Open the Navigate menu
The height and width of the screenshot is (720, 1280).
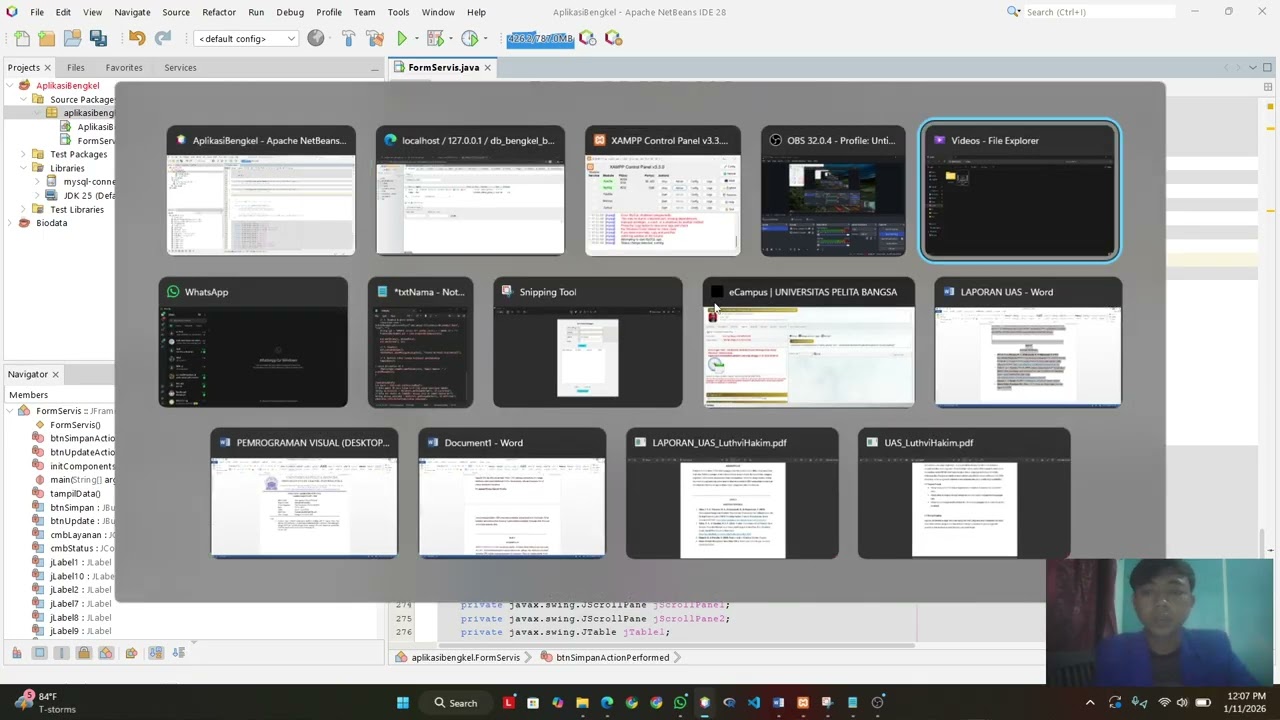click(x=132, y=12)
